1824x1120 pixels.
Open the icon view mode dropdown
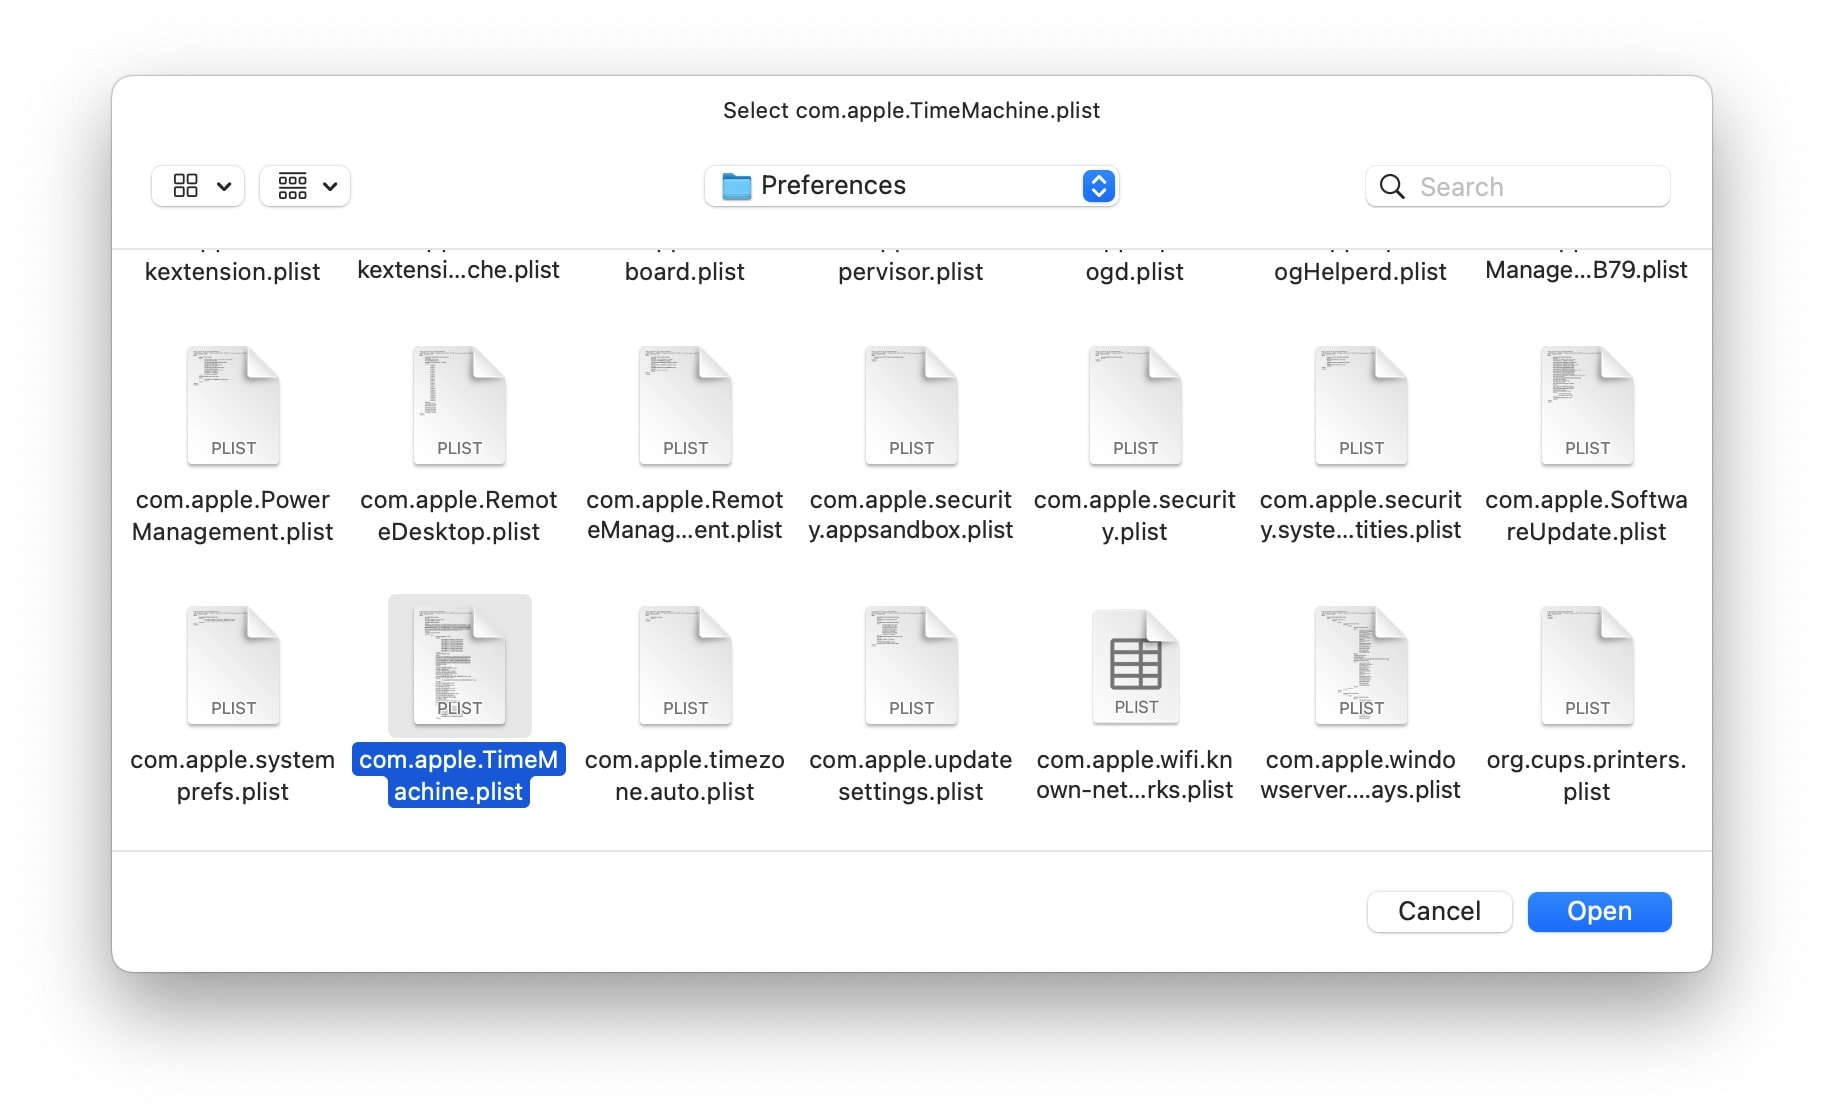point(198,186)
